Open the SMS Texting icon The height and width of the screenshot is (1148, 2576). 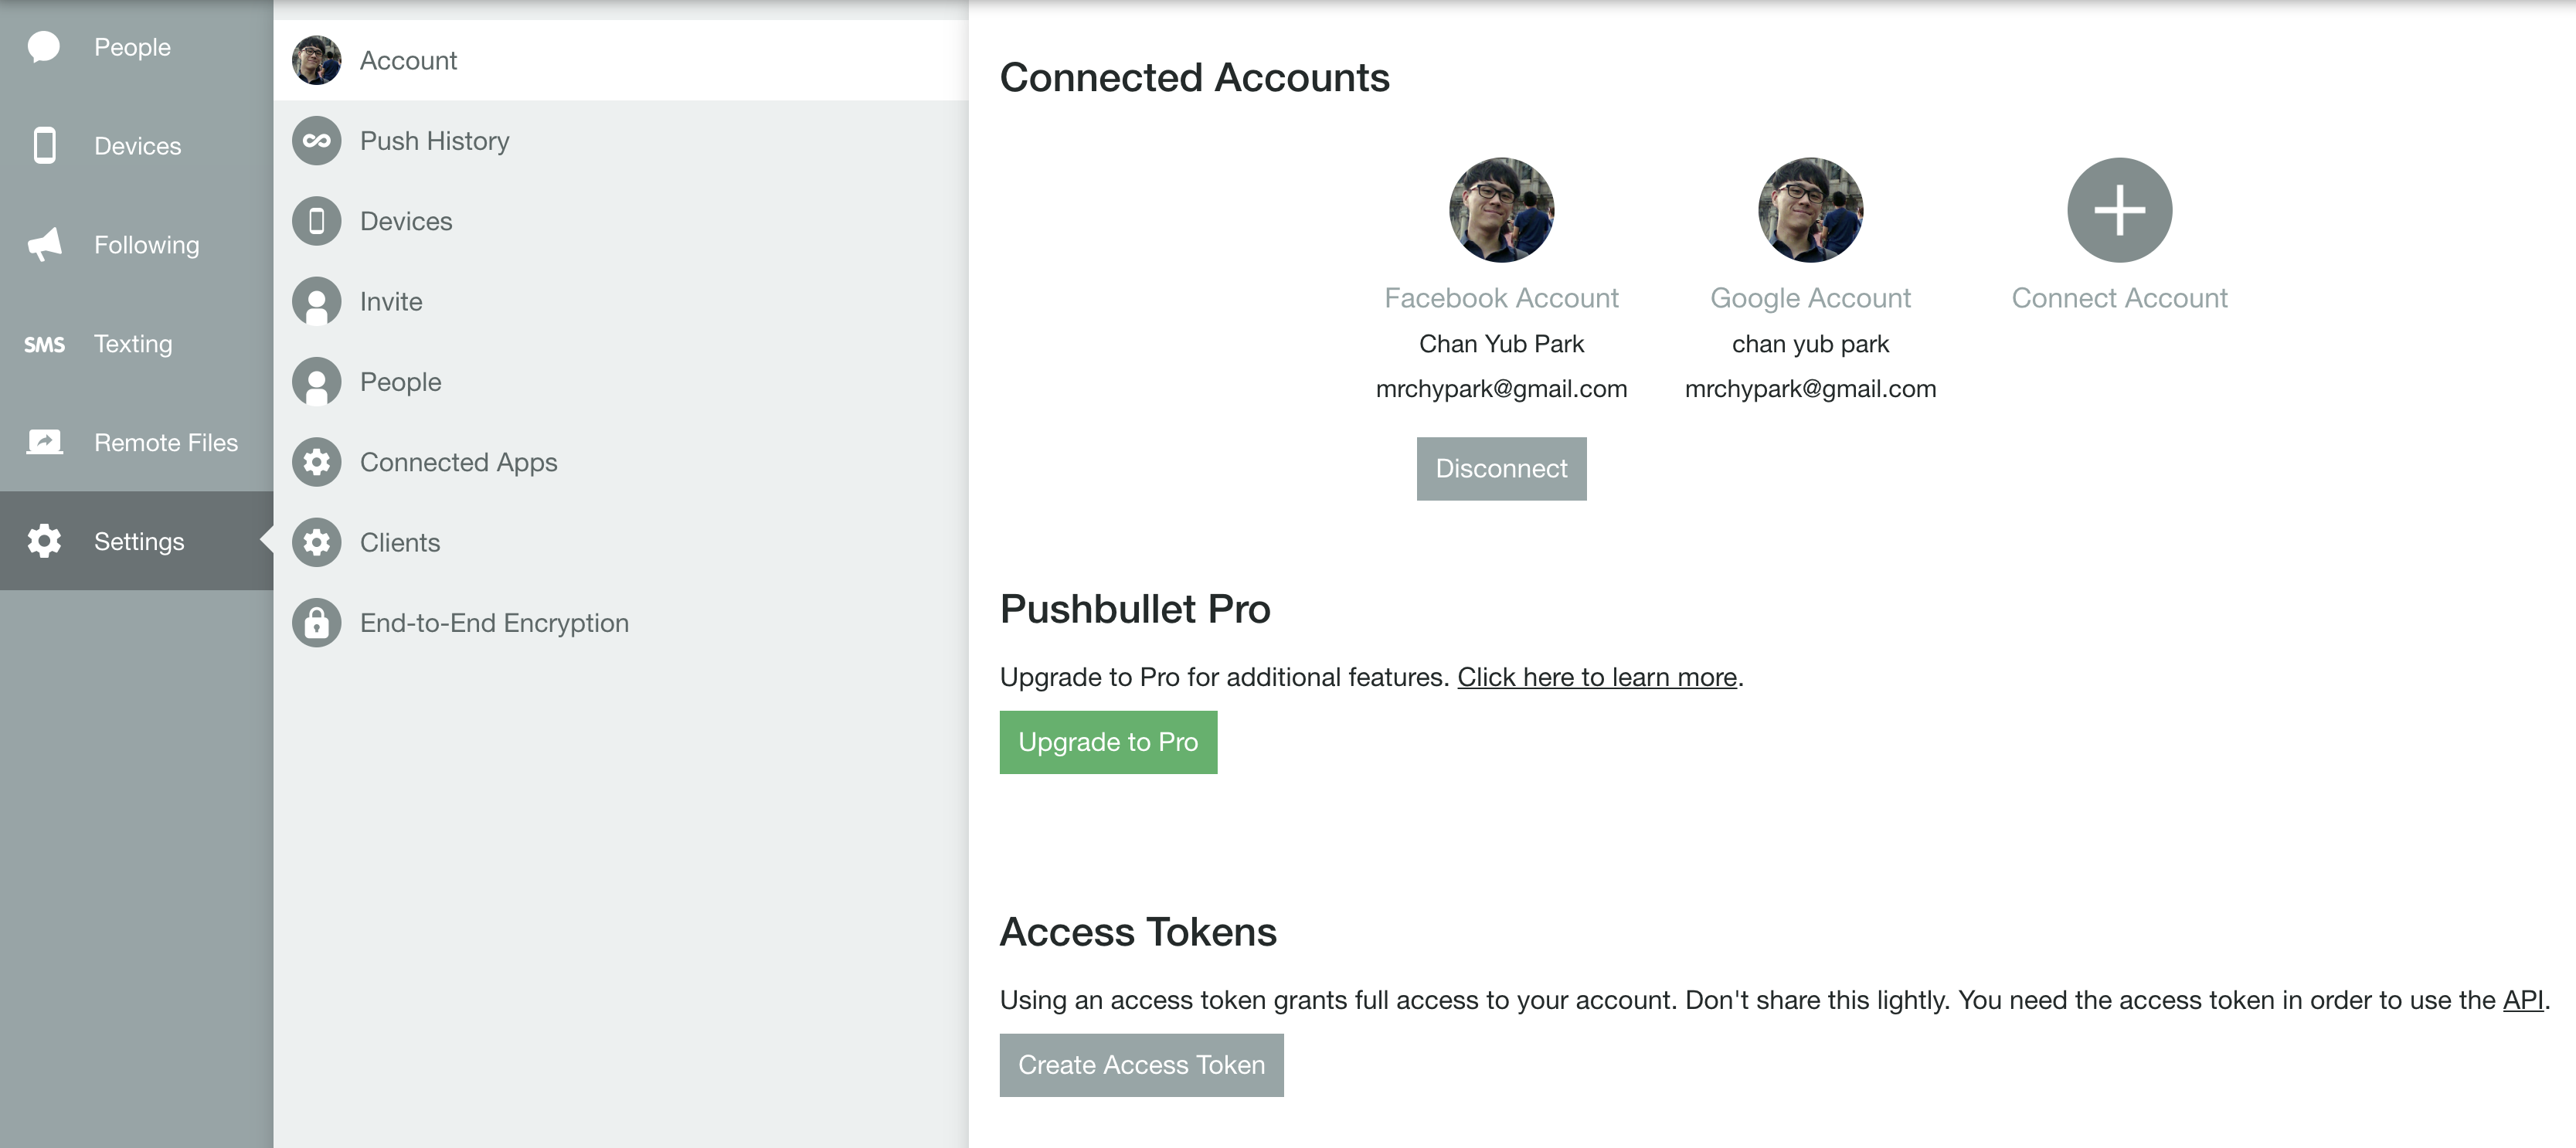click(x=44, y=344)
